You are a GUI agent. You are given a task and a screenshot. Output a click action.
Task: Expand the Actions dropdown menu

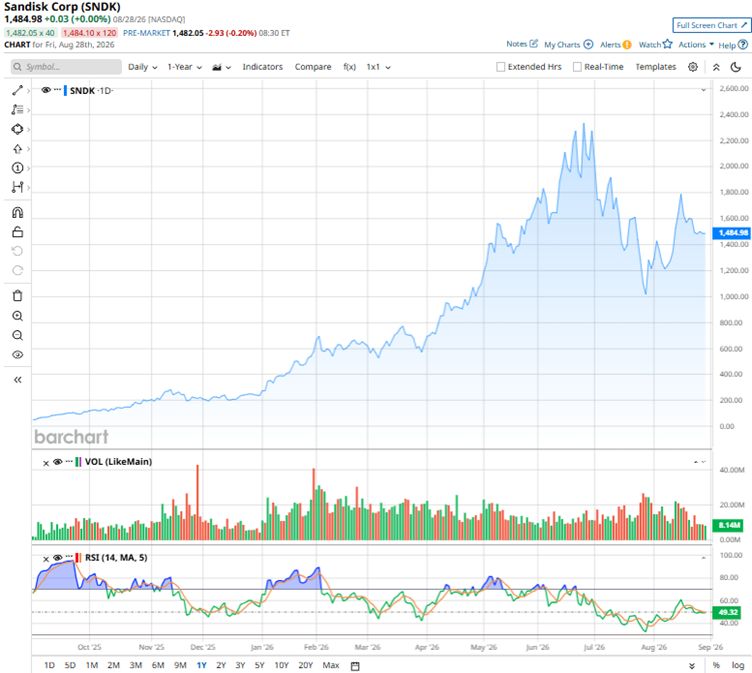coord(696,44)
